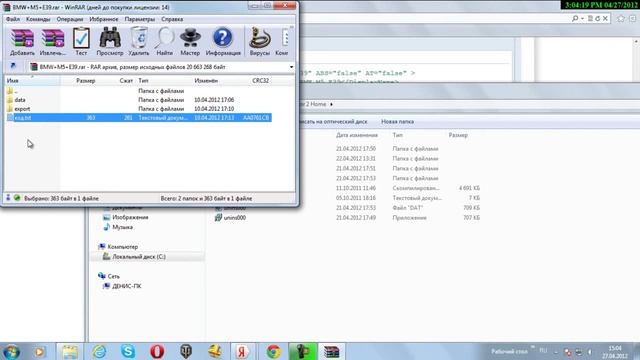
Task: Click the Вирусы (Virus scan) snake icon
Action: tap(260, 41)
